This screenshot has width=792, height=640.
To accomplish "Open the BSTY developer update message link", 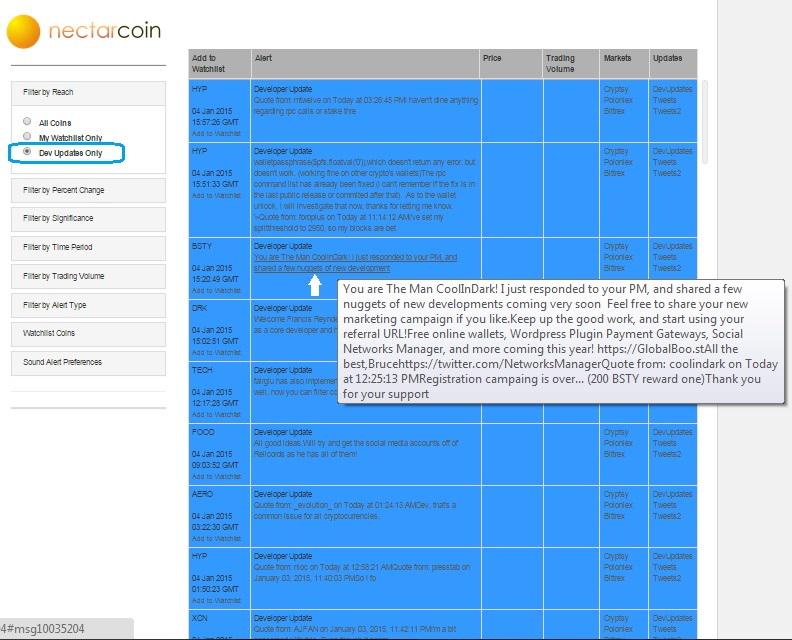I will (x=355, y=263).
